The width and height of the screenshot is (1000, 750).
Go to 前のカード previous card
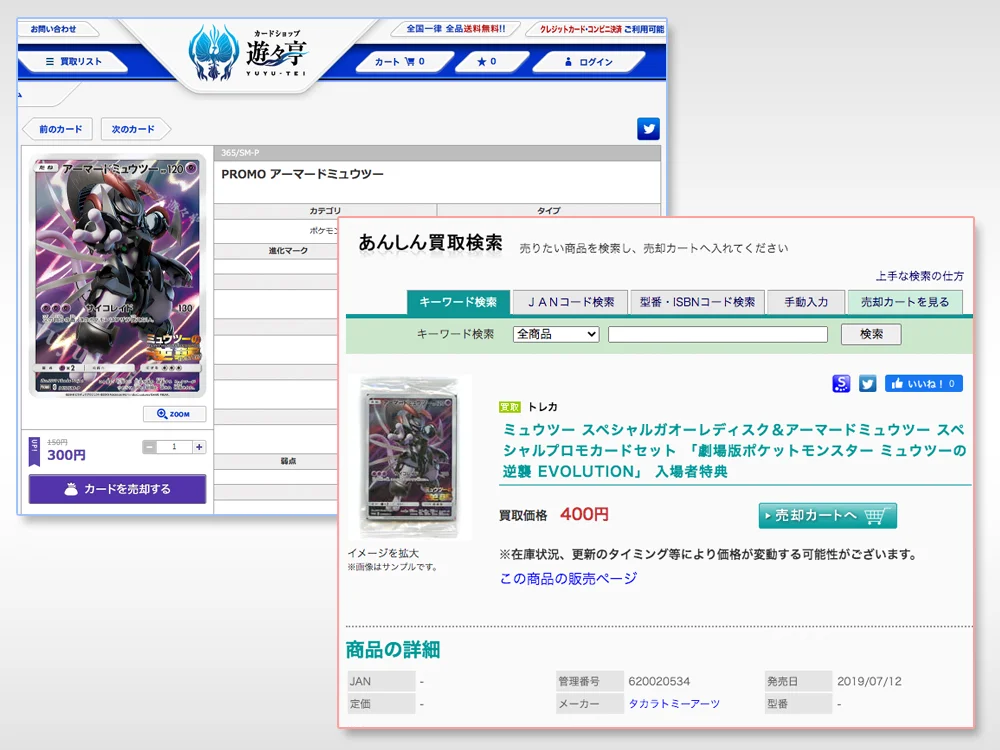point(59,129)
